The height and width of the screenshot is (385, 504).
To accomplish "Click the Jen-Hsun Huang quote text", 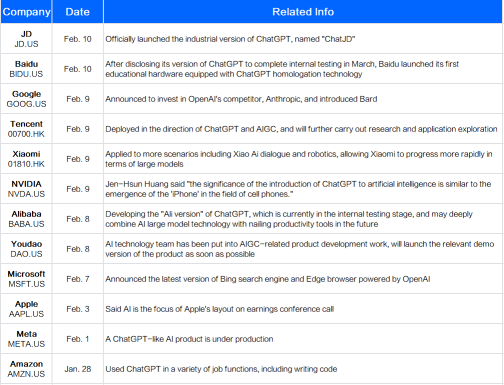I will tap(298, 189).
